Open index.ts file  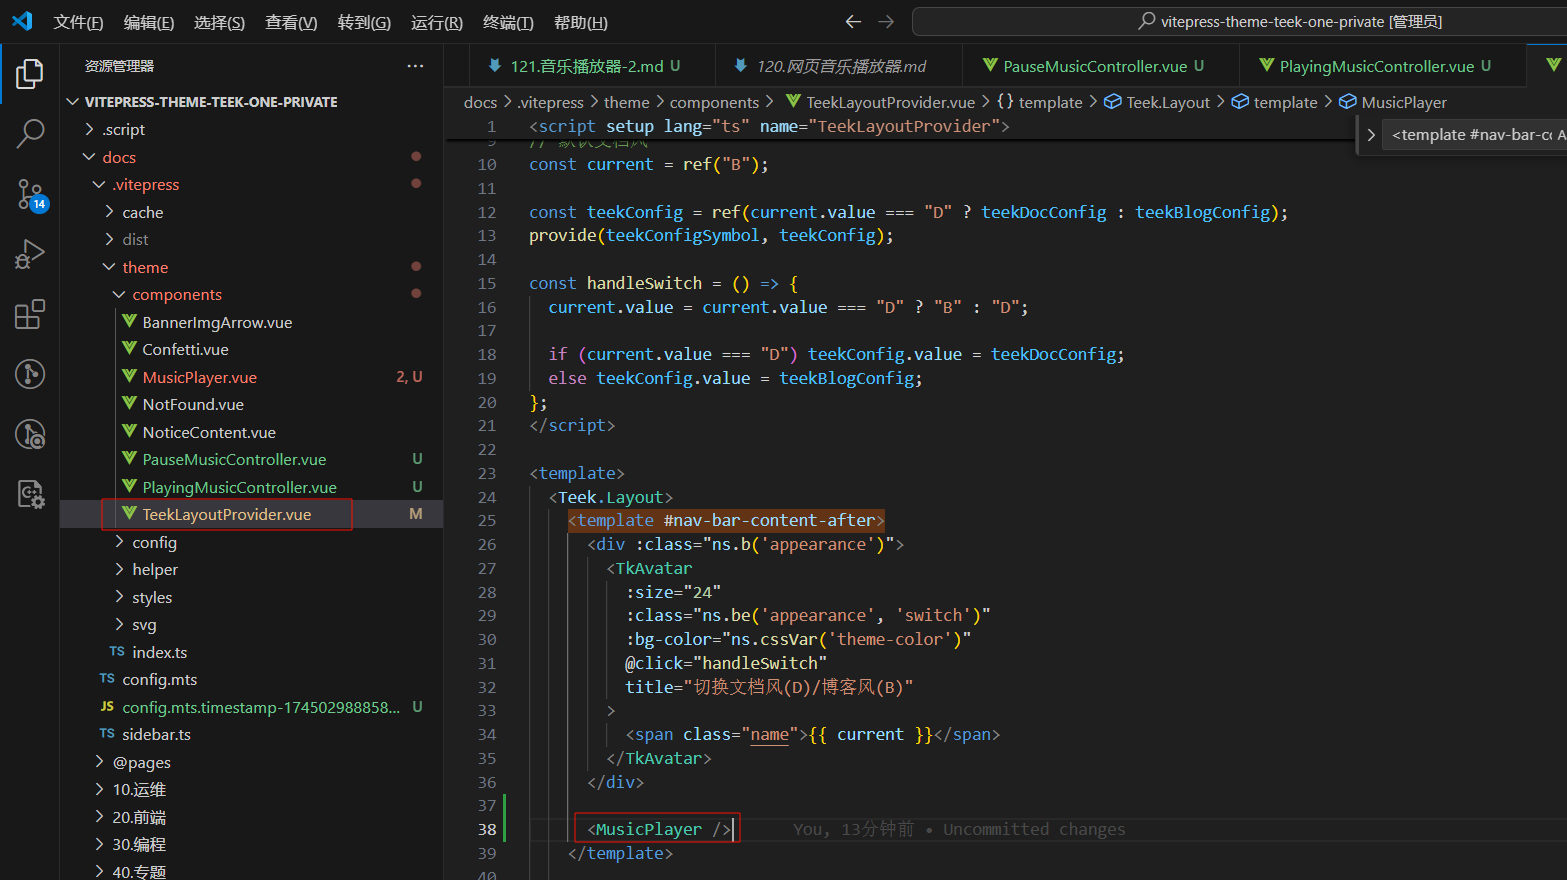coord(160,652)
